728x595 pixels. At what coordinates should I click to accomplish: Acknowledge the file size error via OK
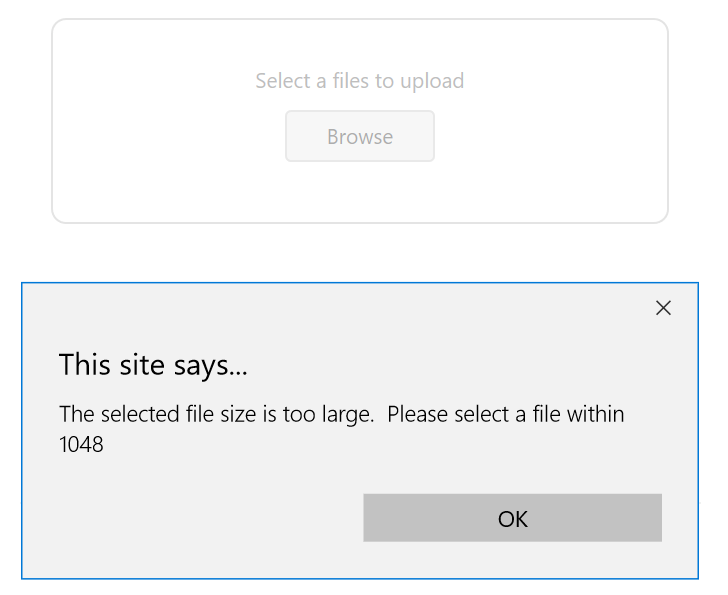(x=512, y=518)
